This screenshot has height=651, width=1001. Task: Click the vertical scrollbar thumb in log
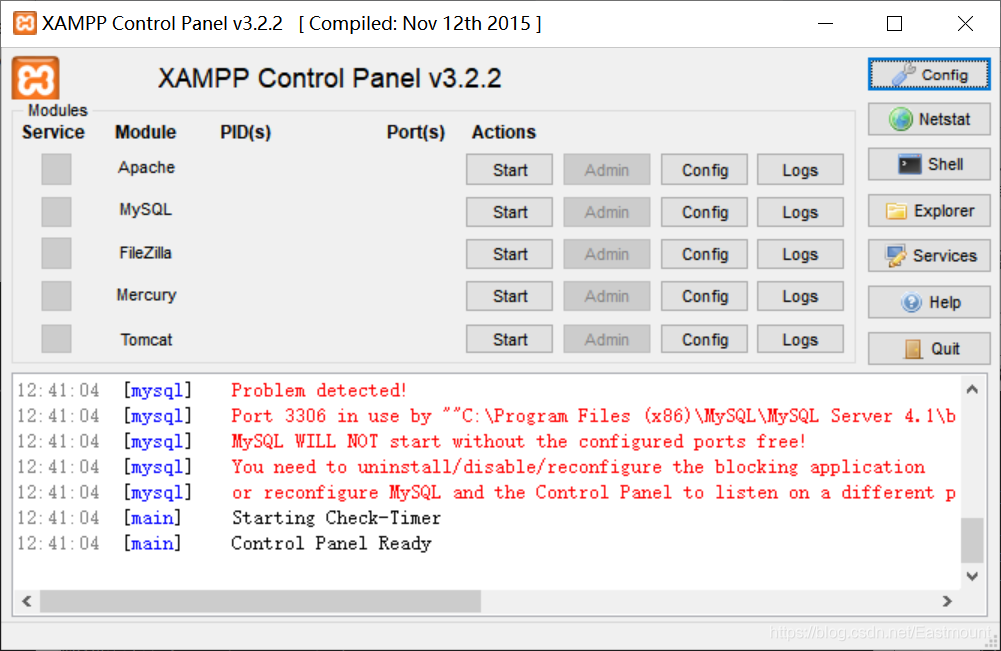(x=972, y=541)
